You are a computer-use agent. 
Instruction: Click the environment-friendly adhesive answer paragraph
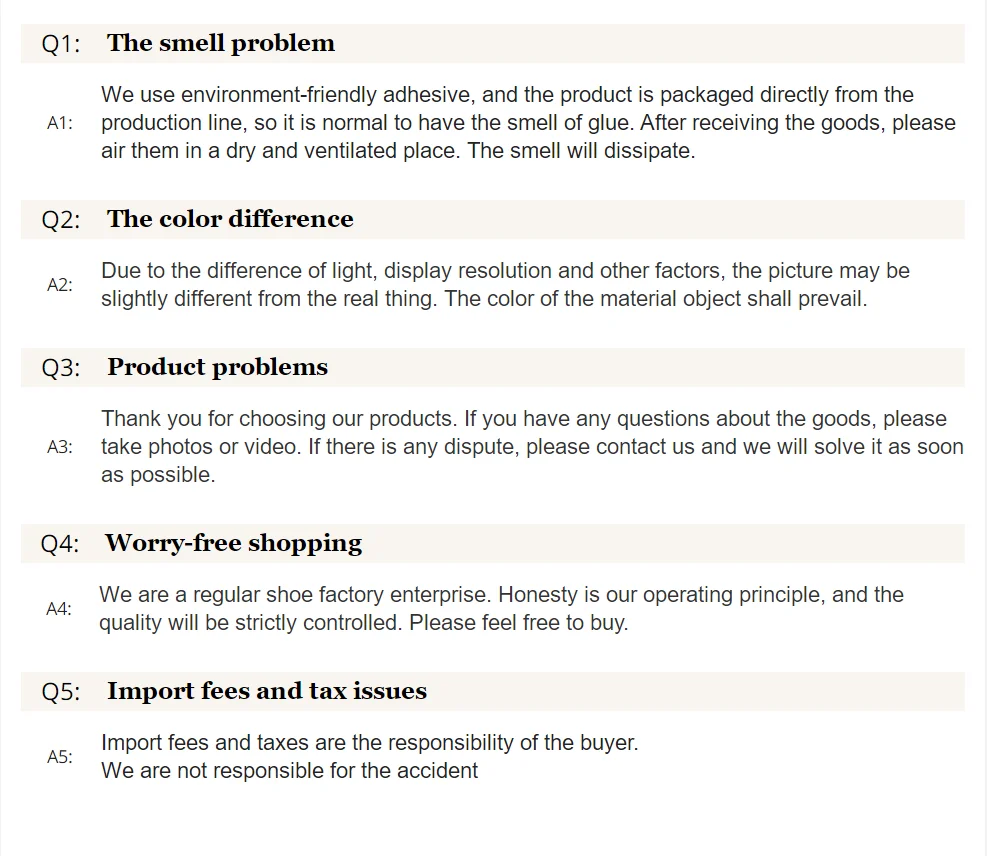[528, 123]
